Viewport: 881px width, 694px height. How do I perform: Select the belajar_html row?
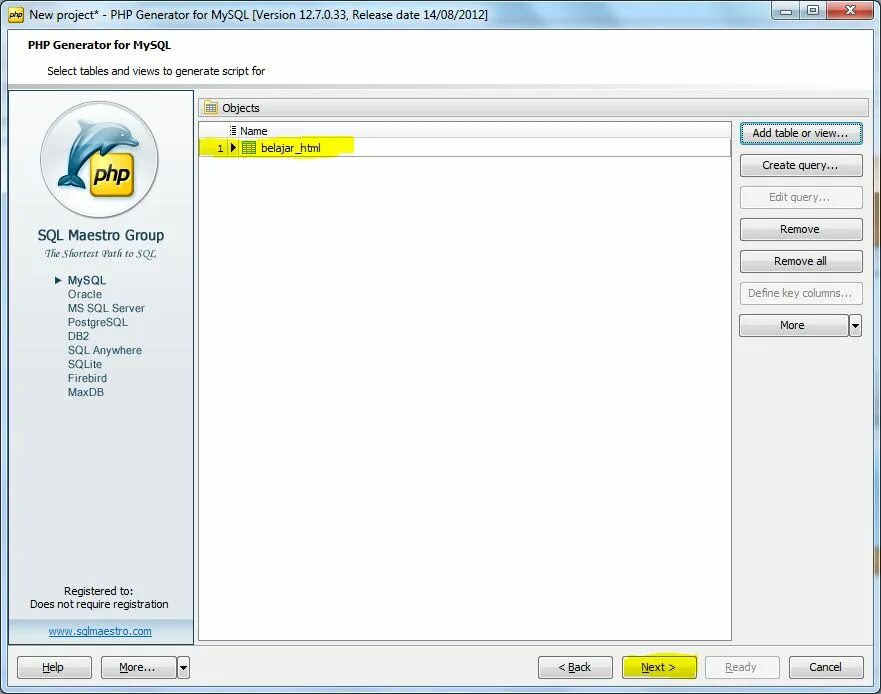coord(465,148)
